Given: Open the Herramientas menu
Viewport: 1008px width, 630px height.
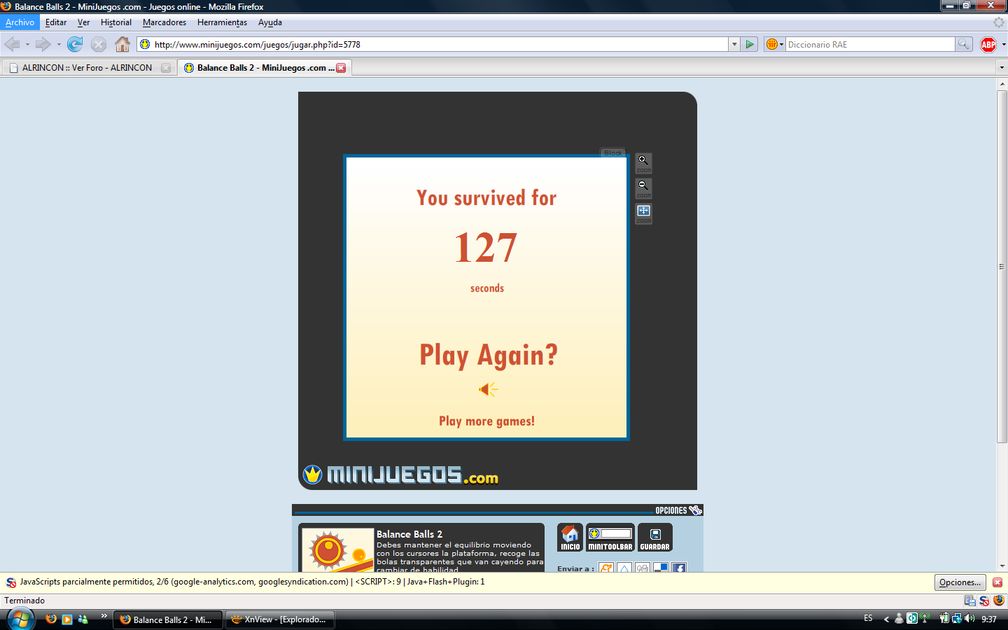Looking at the screenshot, I should coord(222,22).
